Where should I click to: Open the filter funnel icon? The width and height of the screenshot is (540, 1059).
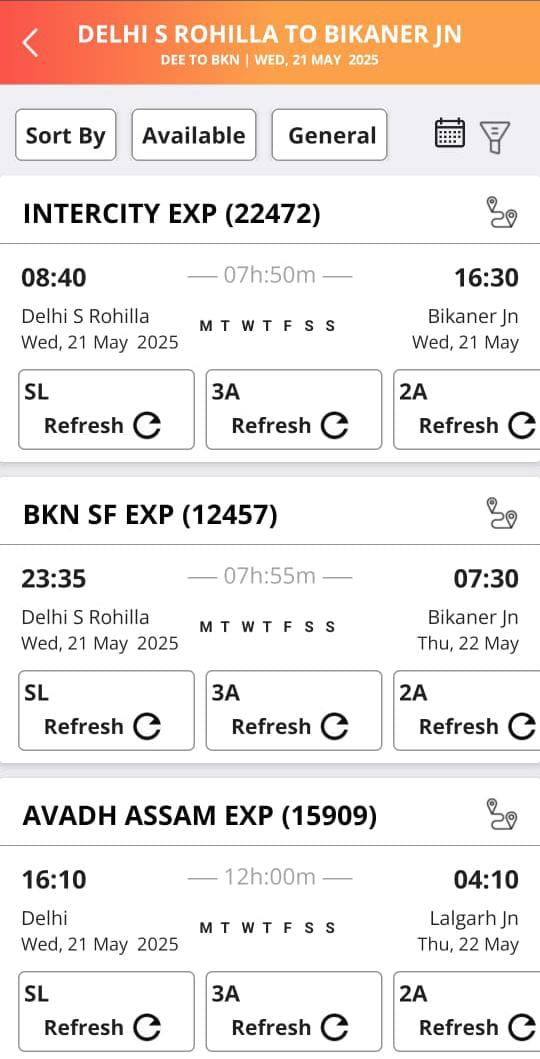[x=495, y=136]
